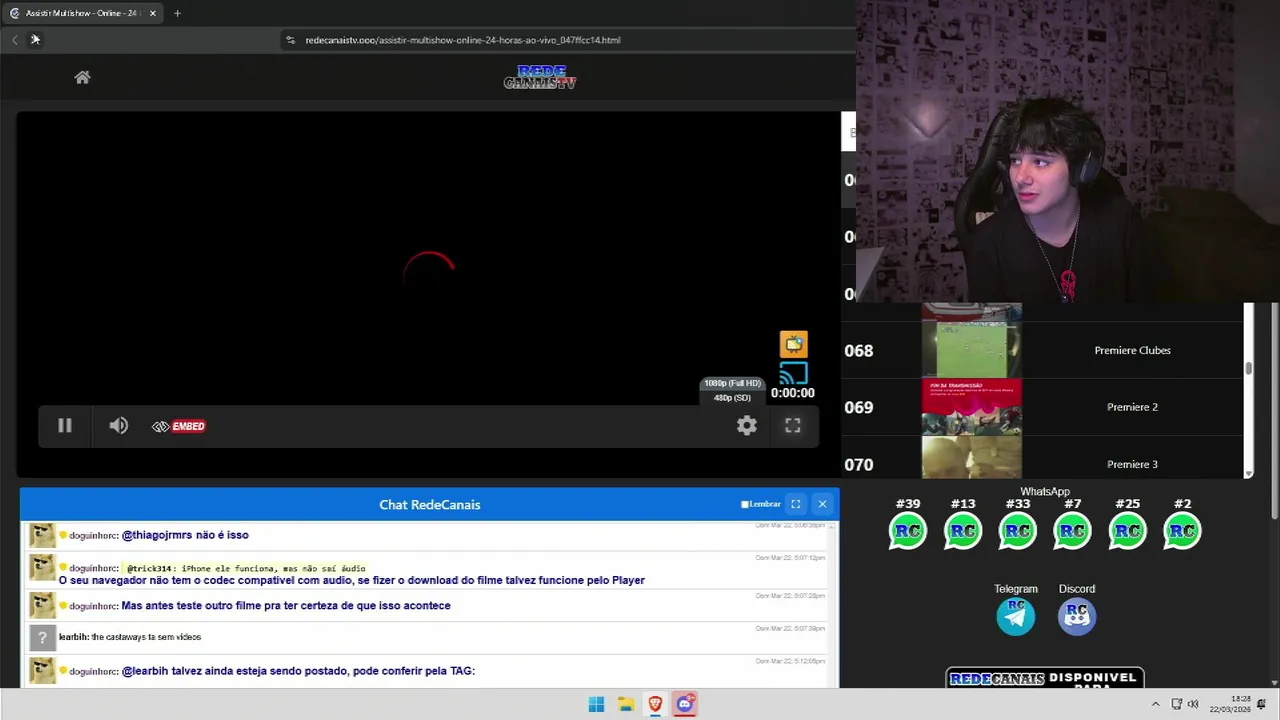Screen dimensions: 1280x720
Task: Go to the RedeCanais home icon
Action: tap(82, 77)
